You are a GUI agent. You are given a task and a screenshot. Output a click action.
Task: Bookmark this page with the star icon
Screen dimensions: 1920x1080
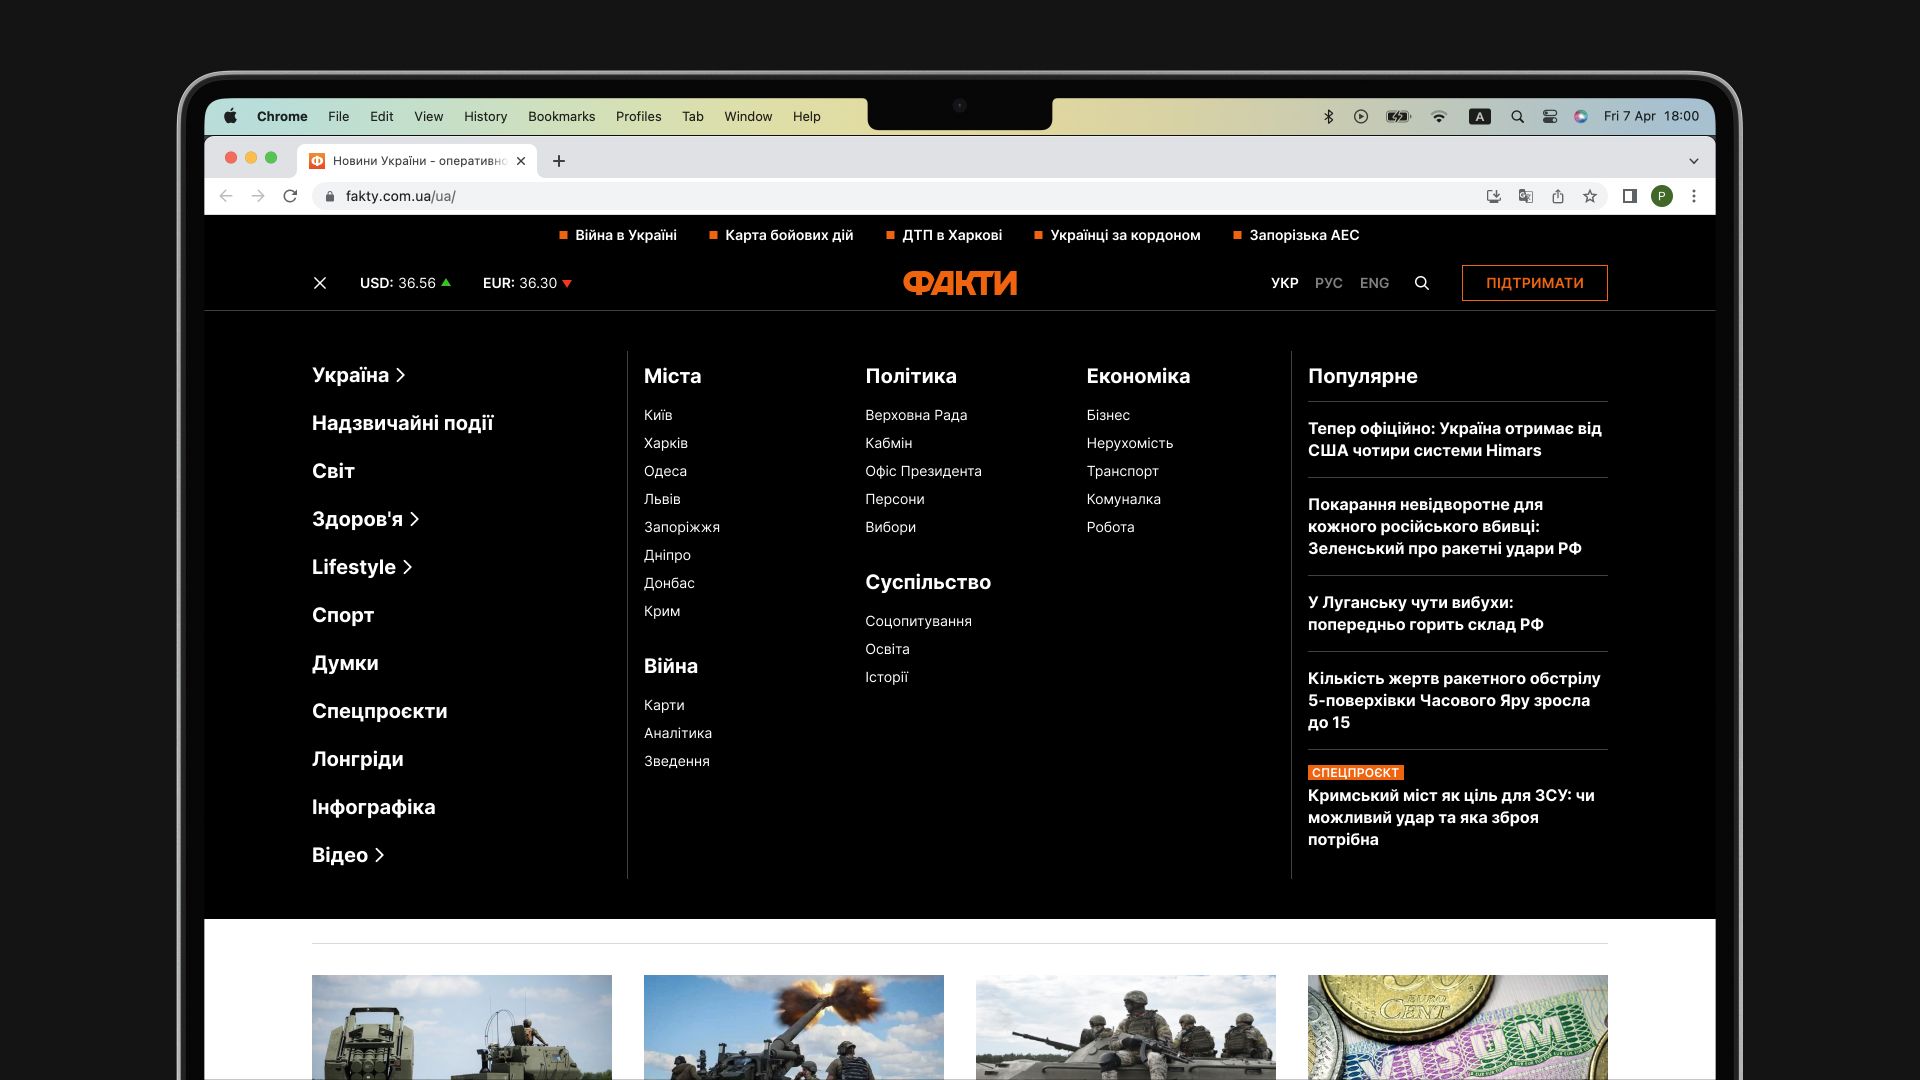click(1590, 196)
